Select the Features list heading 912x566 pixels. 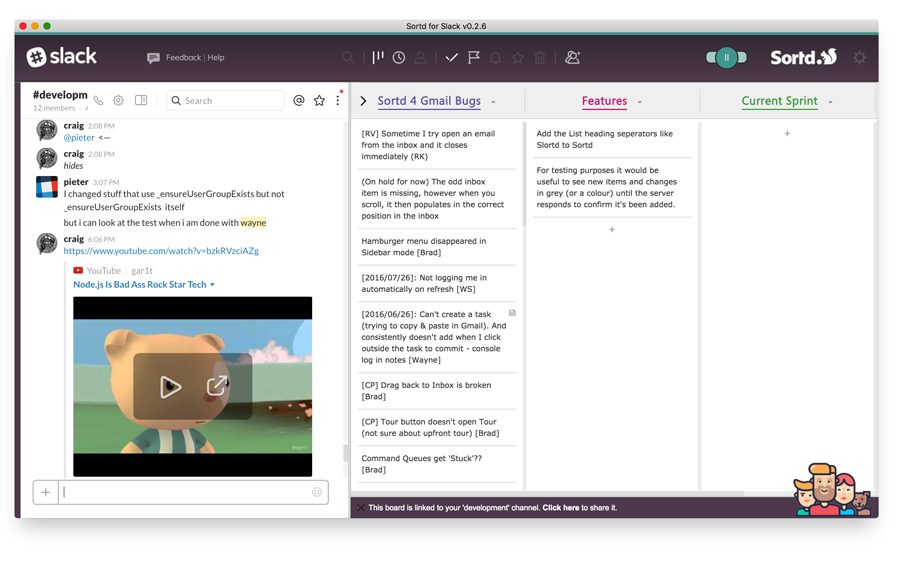(x=604, y=101)
